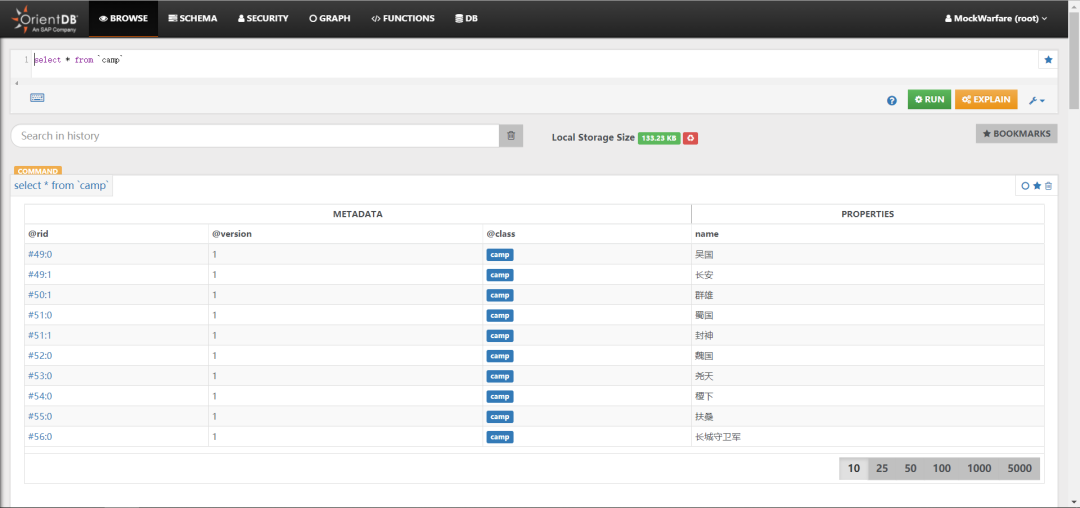Open record #55:0

tap(40, 416)
